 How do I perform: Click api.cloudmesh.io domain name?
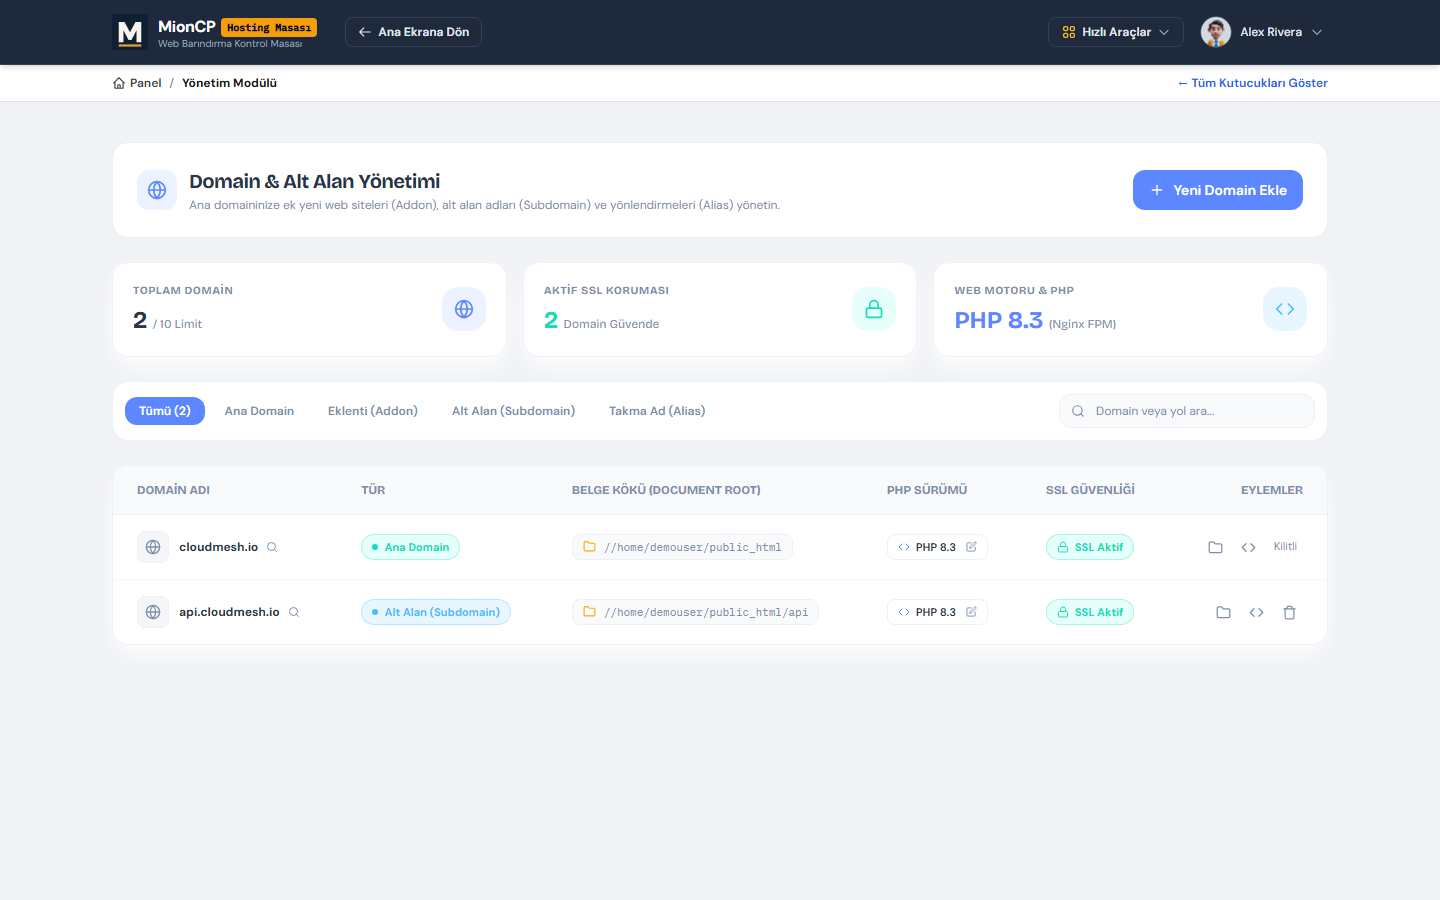[229, 612]
